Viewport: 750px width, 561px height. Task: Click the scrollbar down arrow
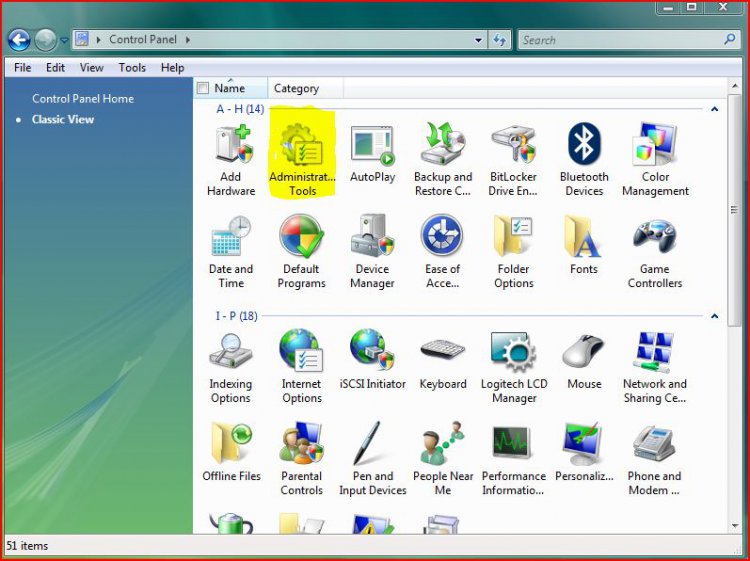(x=734, y=526)
